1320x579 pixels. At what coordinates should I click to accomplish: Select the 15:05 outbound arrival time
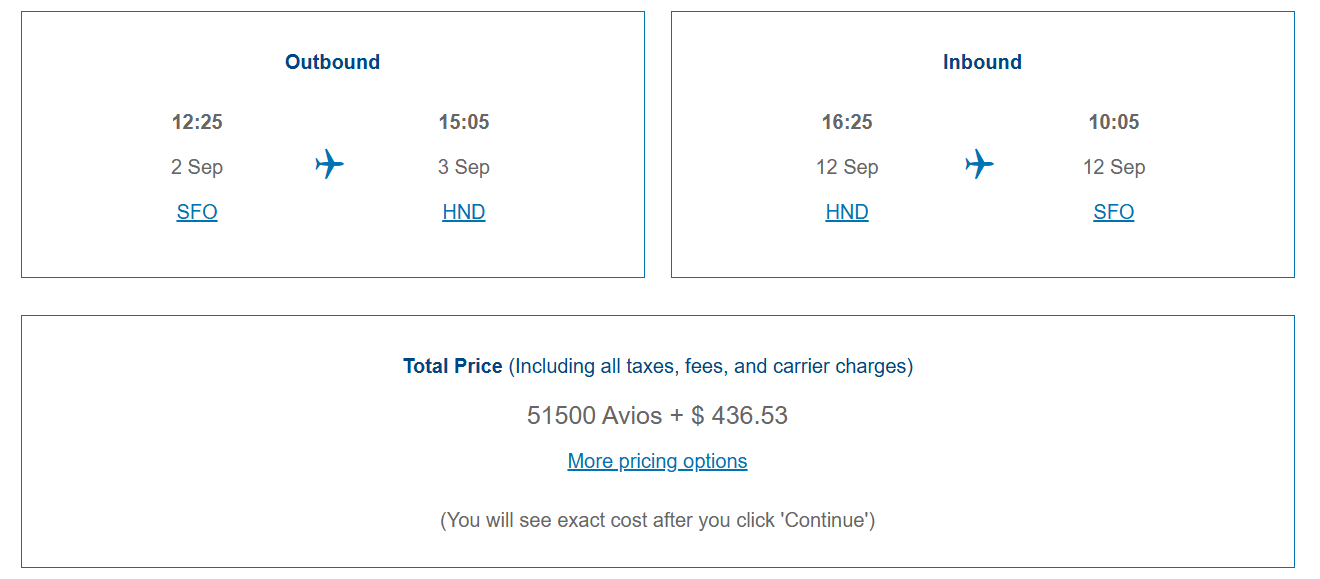[464, 122]
